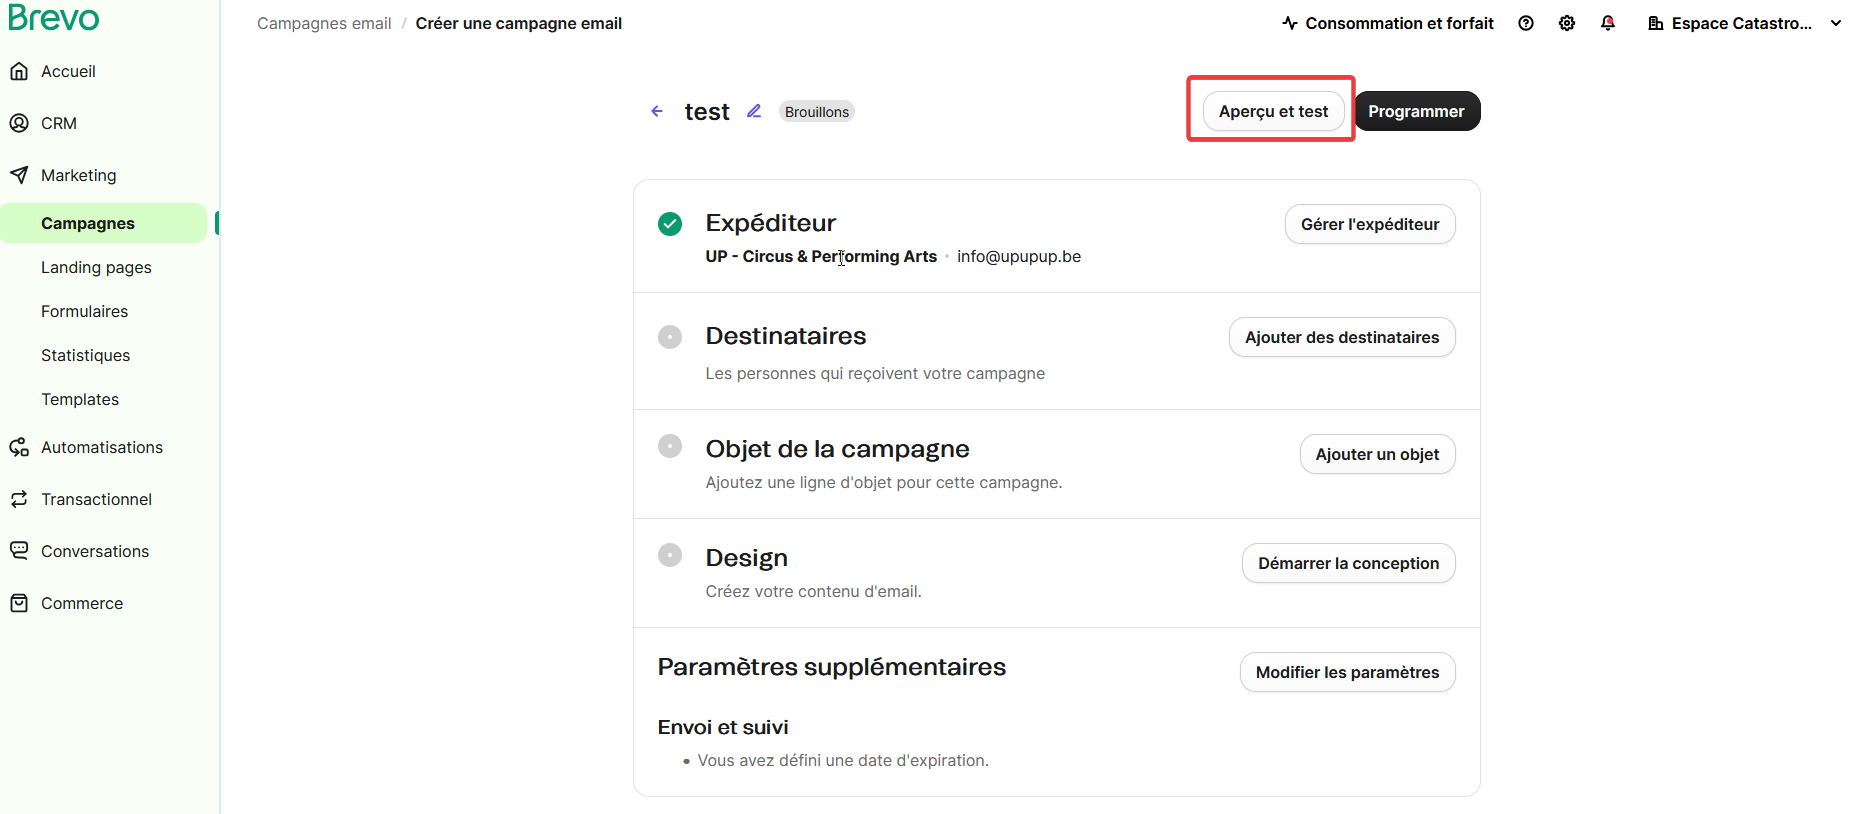1869x814 pixels.
Task: Click the Conversations chat icon
Action: (19, 551)
